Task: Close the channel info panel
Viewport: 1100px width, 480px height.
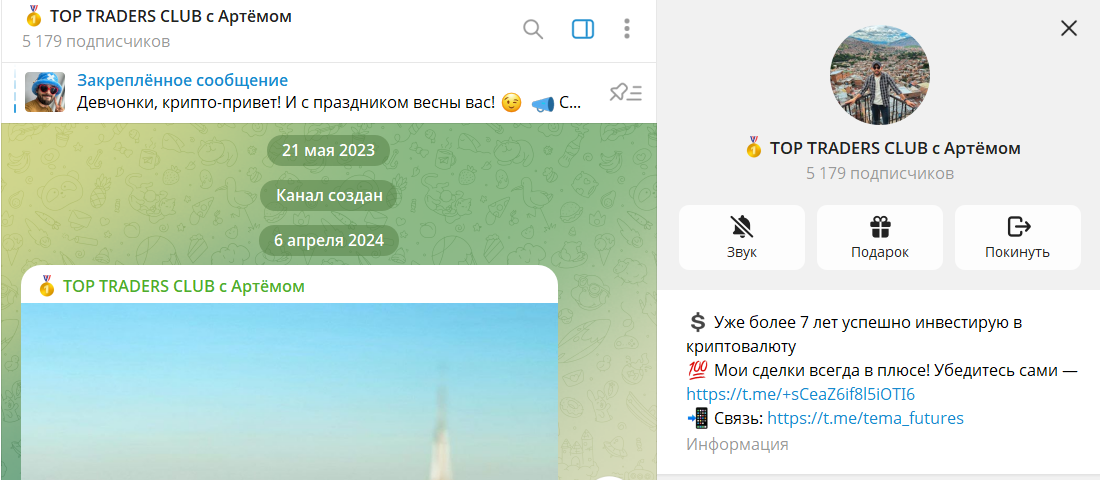Action: (x=1068, y=28)
